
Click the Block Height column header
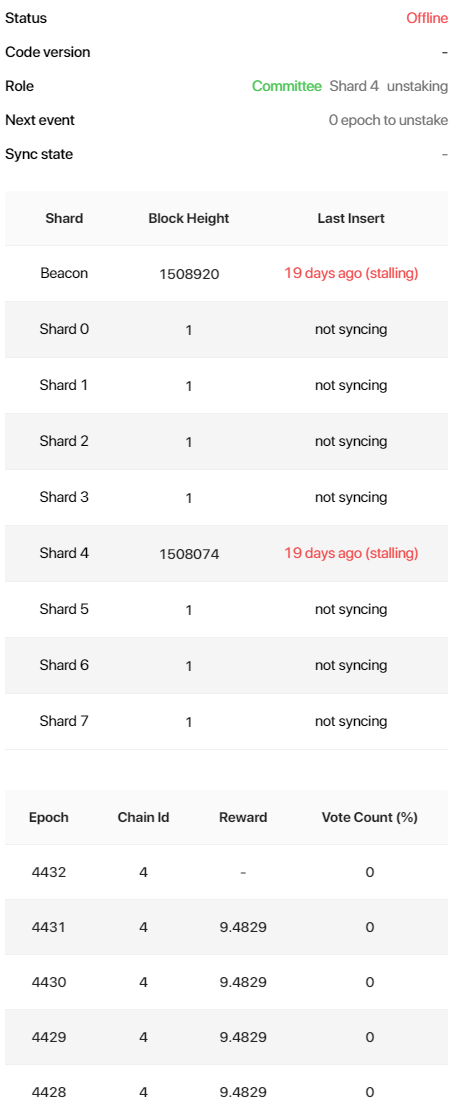click(x=188, y=218)
